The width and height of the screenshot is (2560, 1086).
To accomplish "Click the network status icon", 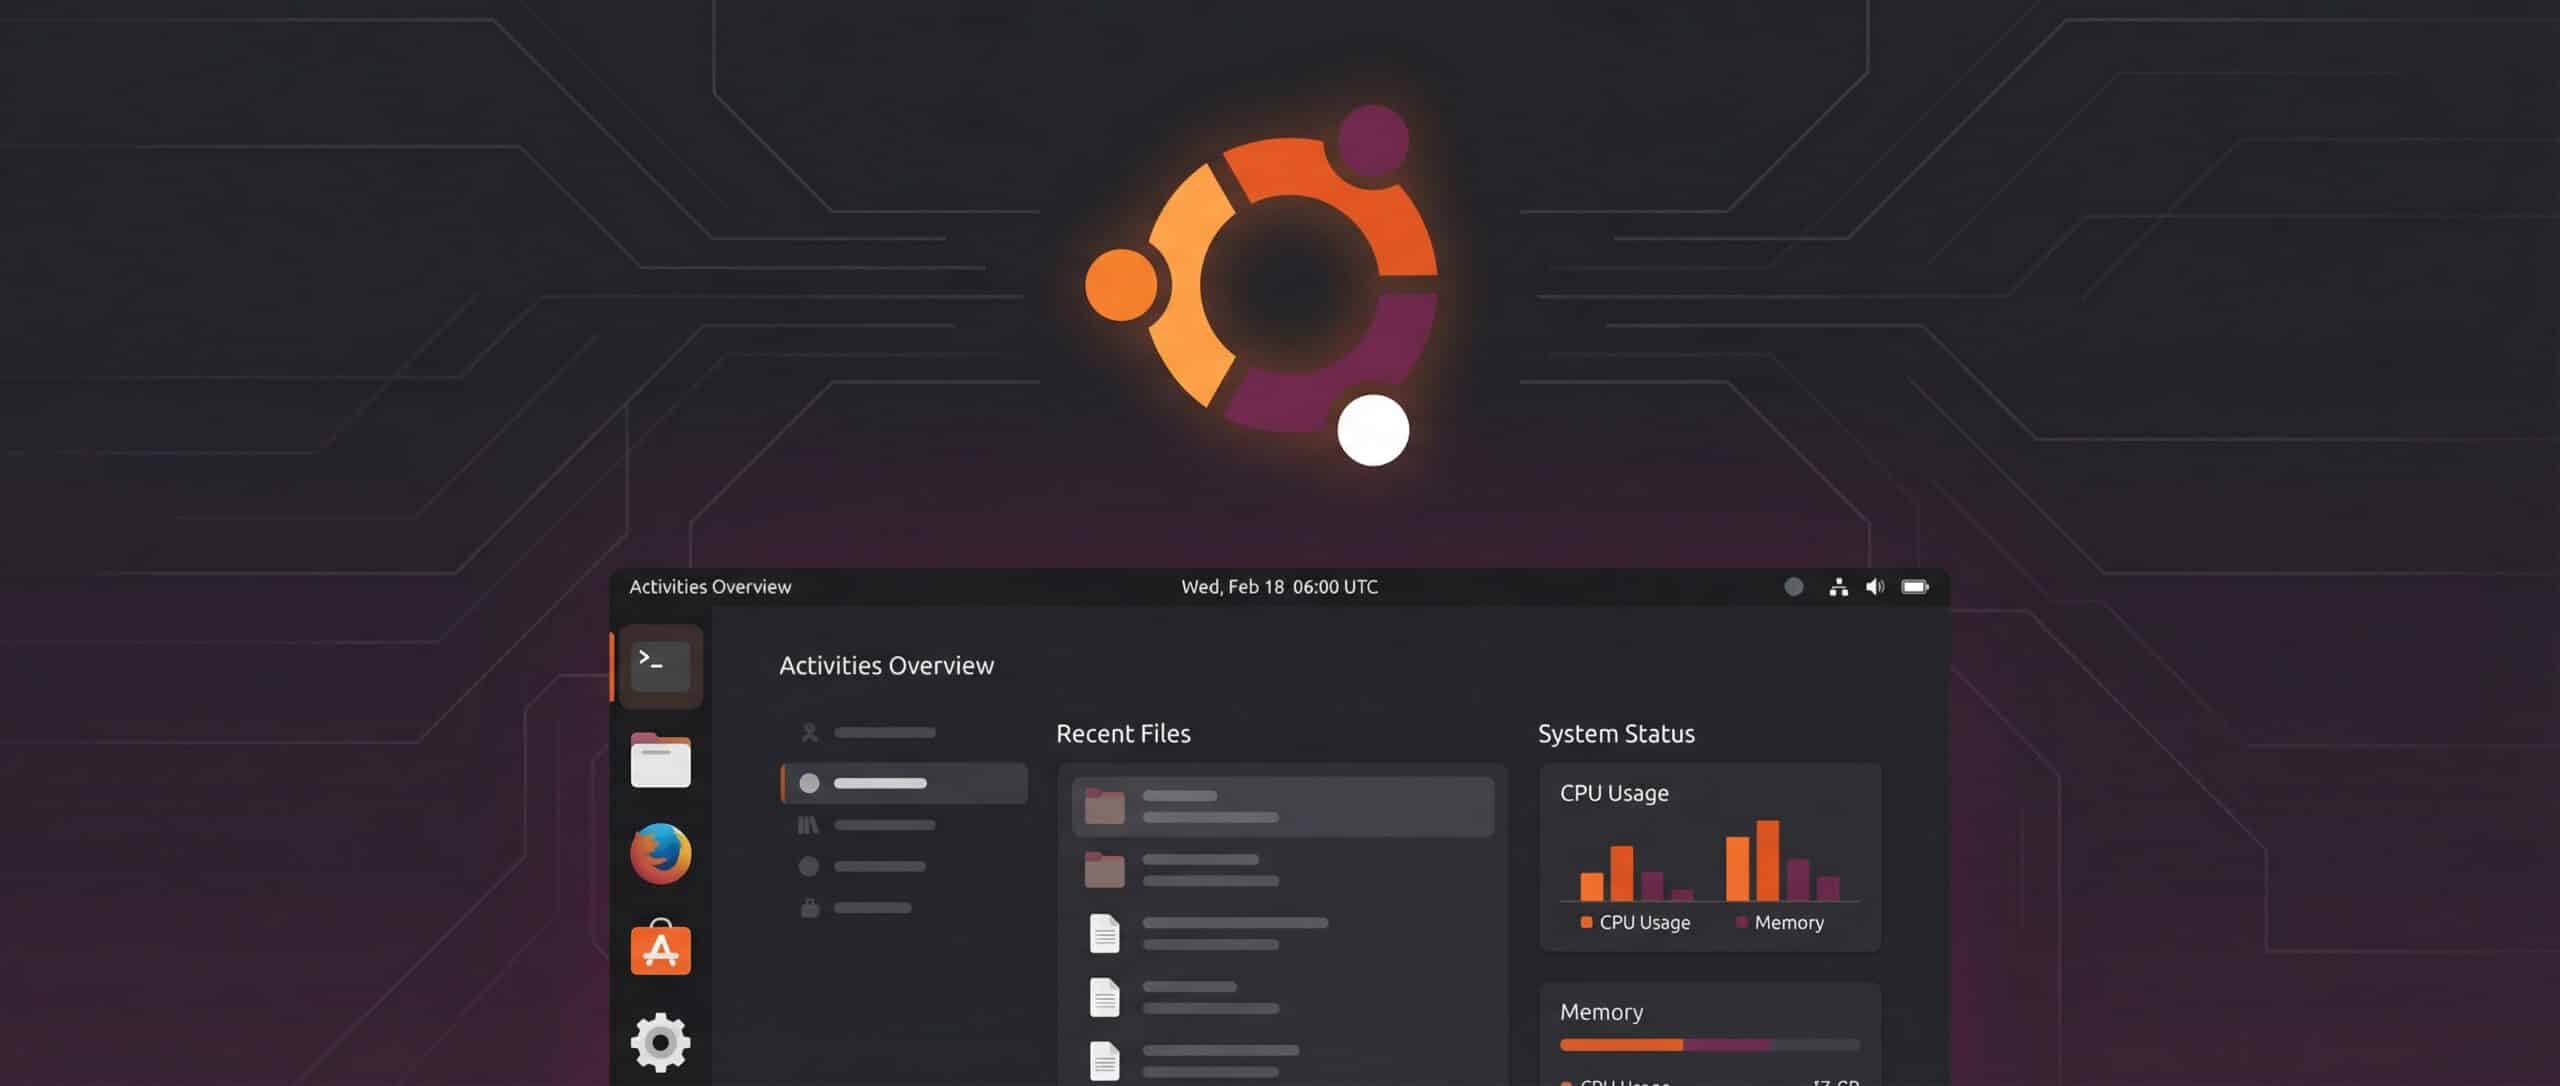I will click(1838, 587).
